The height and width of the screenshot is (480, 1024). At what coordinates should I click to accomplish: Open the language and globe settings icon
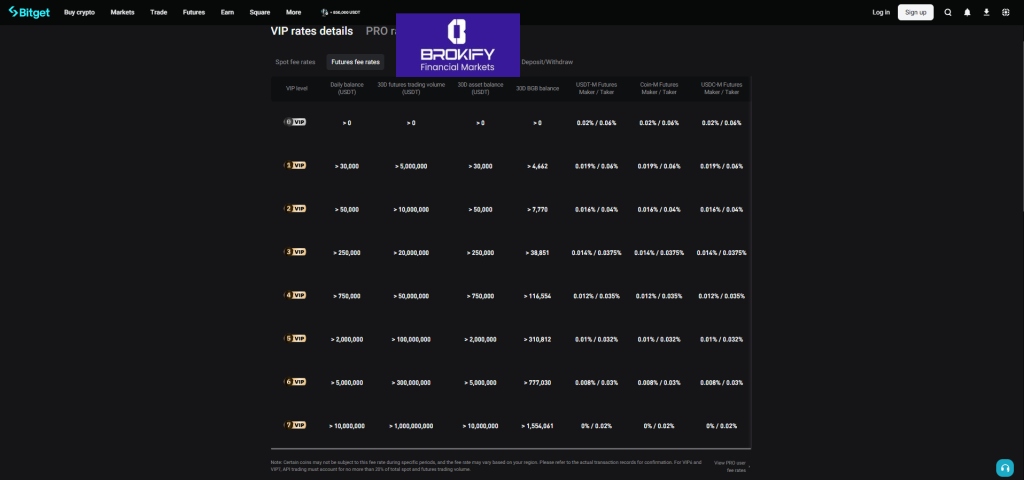coord(1005,12)
